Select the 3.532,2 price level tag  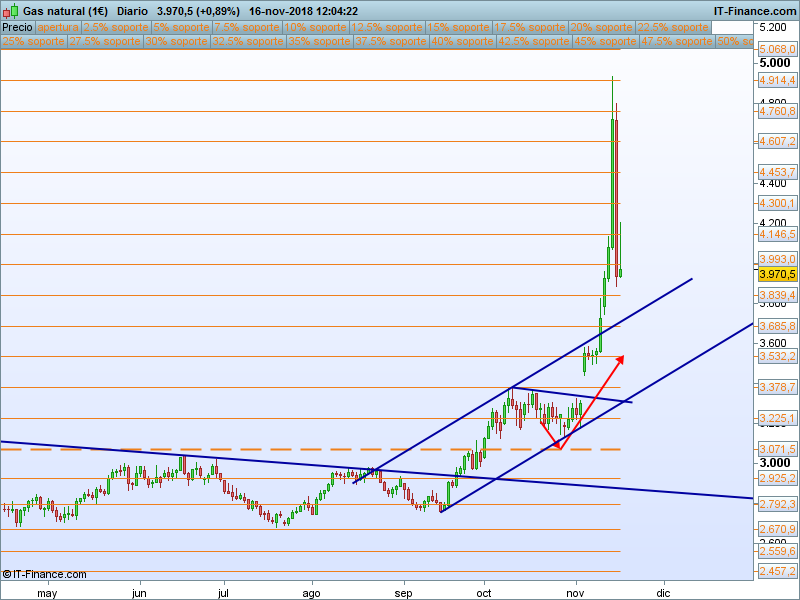777,357
